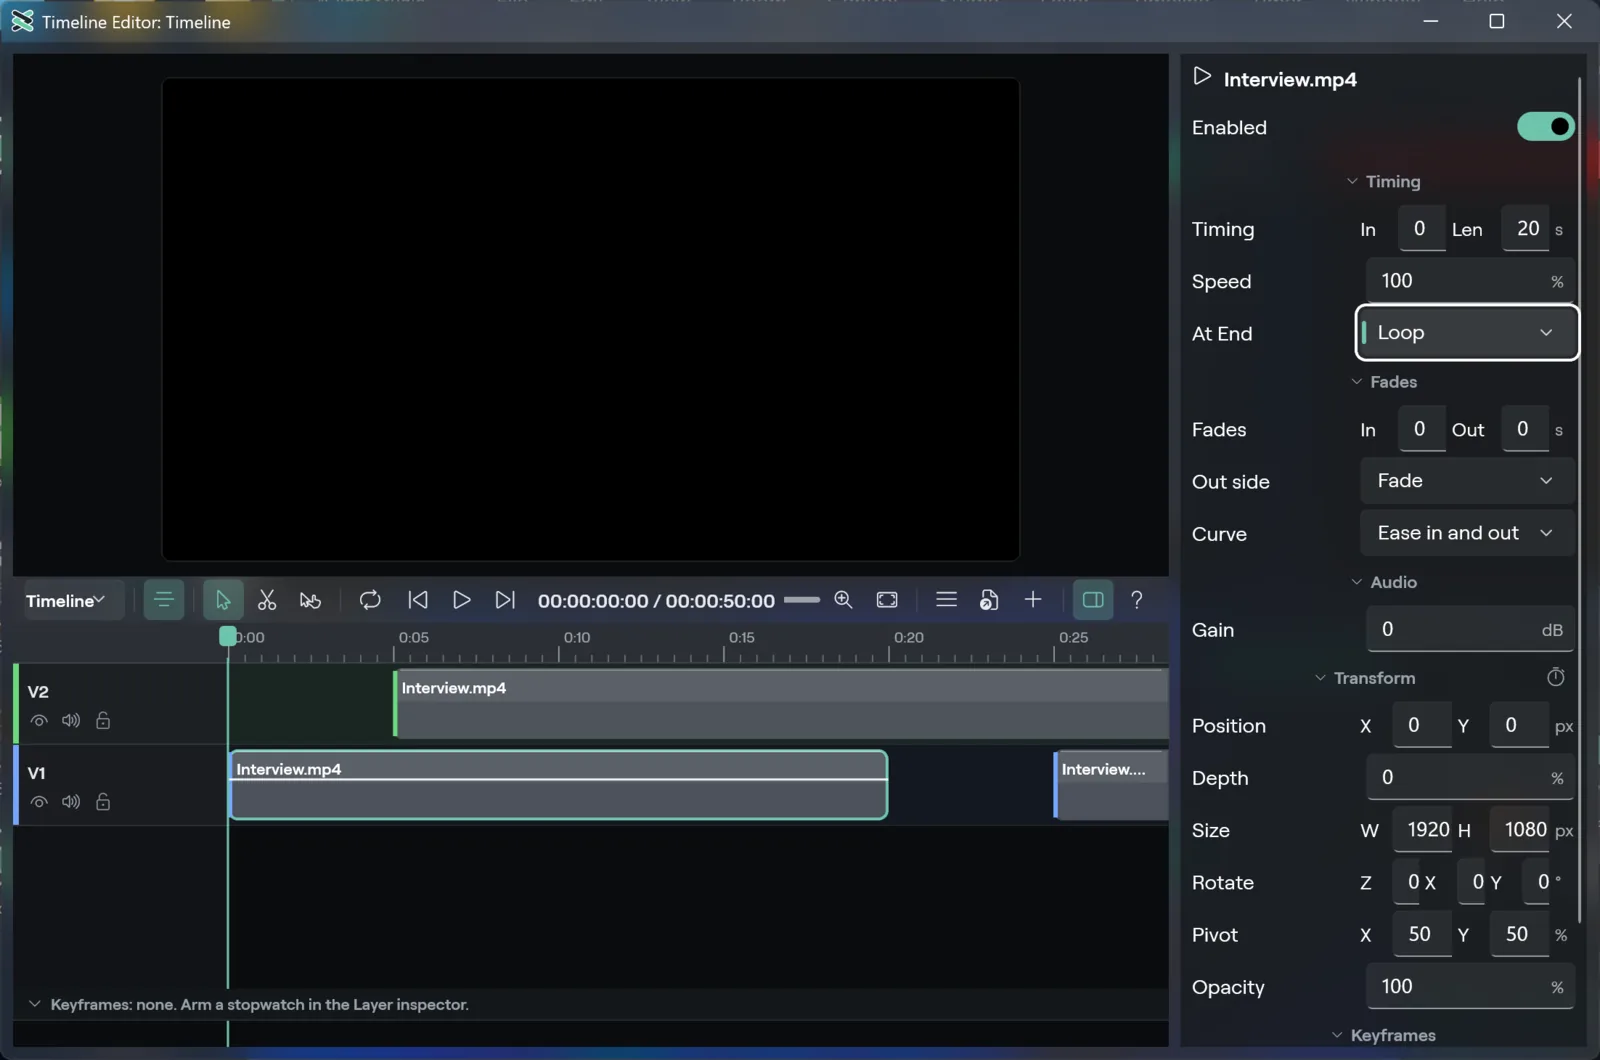
Task: Activate the scissors cut tool
Action: pos(266,600)
